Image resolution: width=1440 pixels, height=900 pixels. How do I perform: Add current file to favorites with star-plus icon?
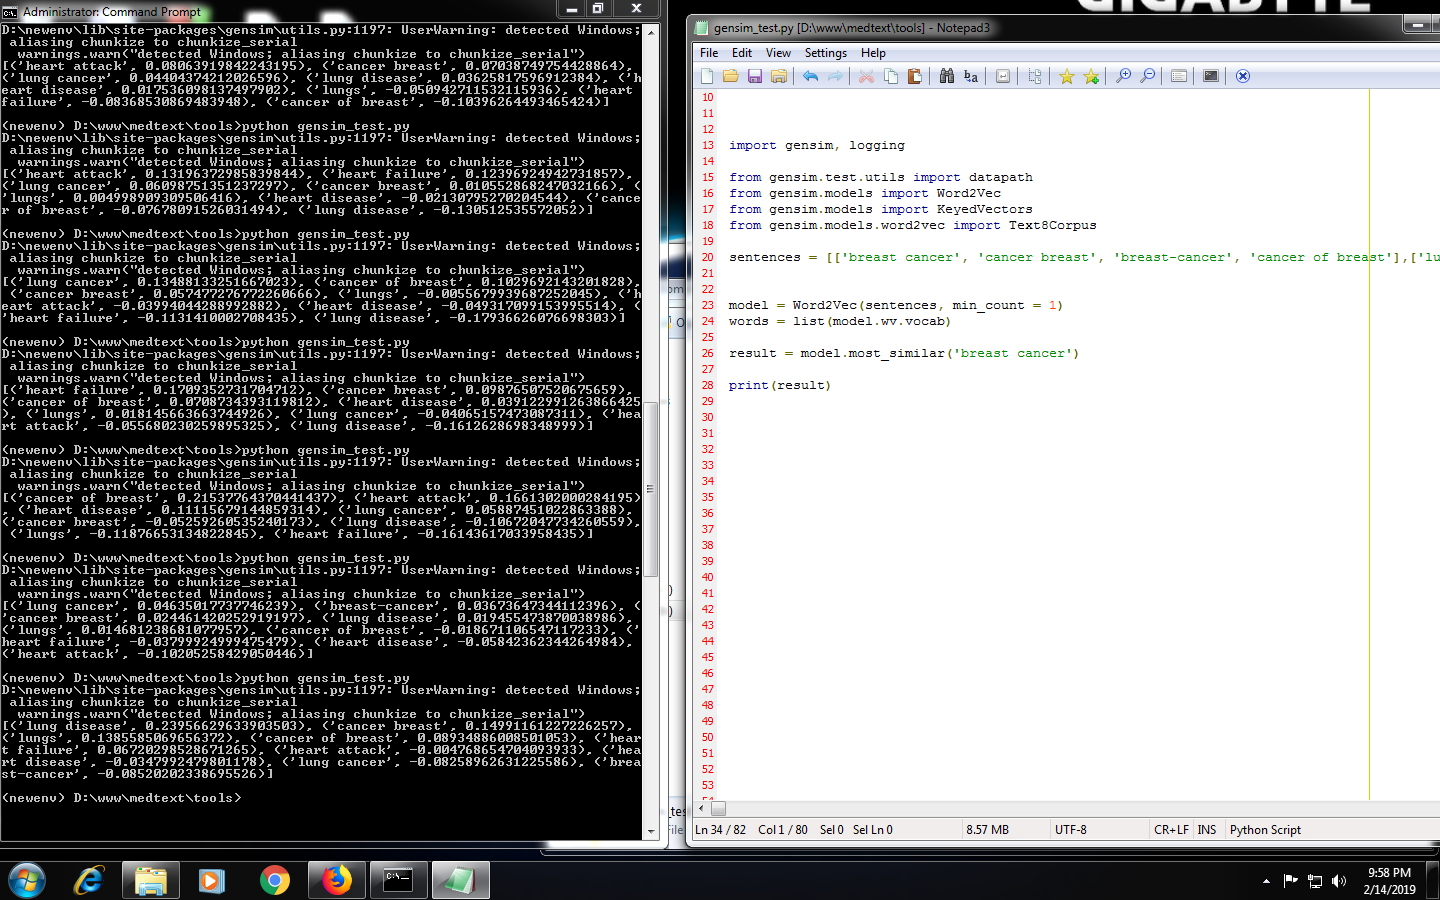(x=1091, y=76)
